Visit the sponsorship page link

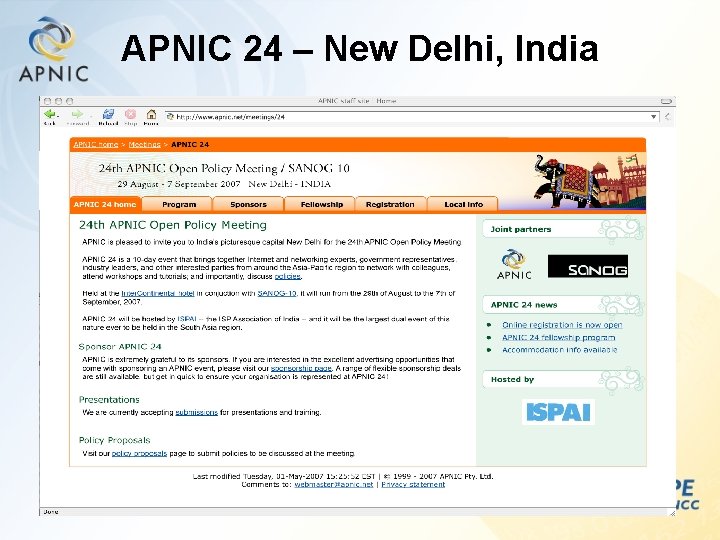pos(301,368)
